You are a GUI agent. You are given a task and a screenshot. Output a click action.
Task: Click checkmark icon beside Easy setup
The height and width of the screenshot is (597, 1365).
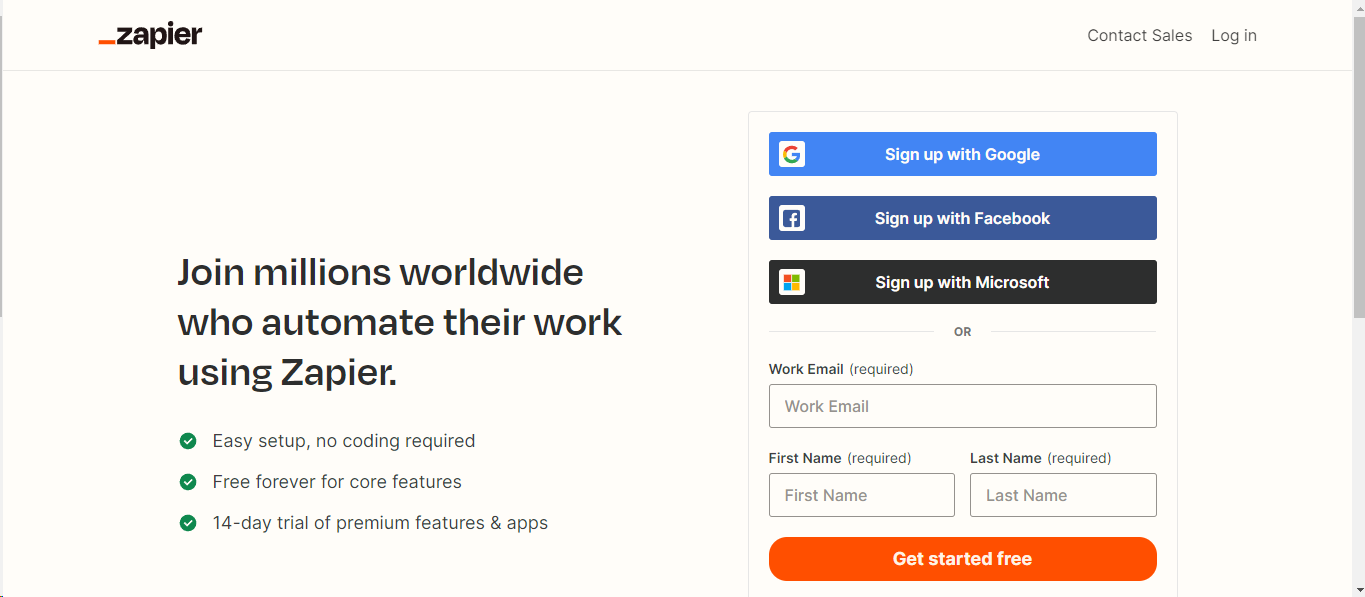click(187, 441)
